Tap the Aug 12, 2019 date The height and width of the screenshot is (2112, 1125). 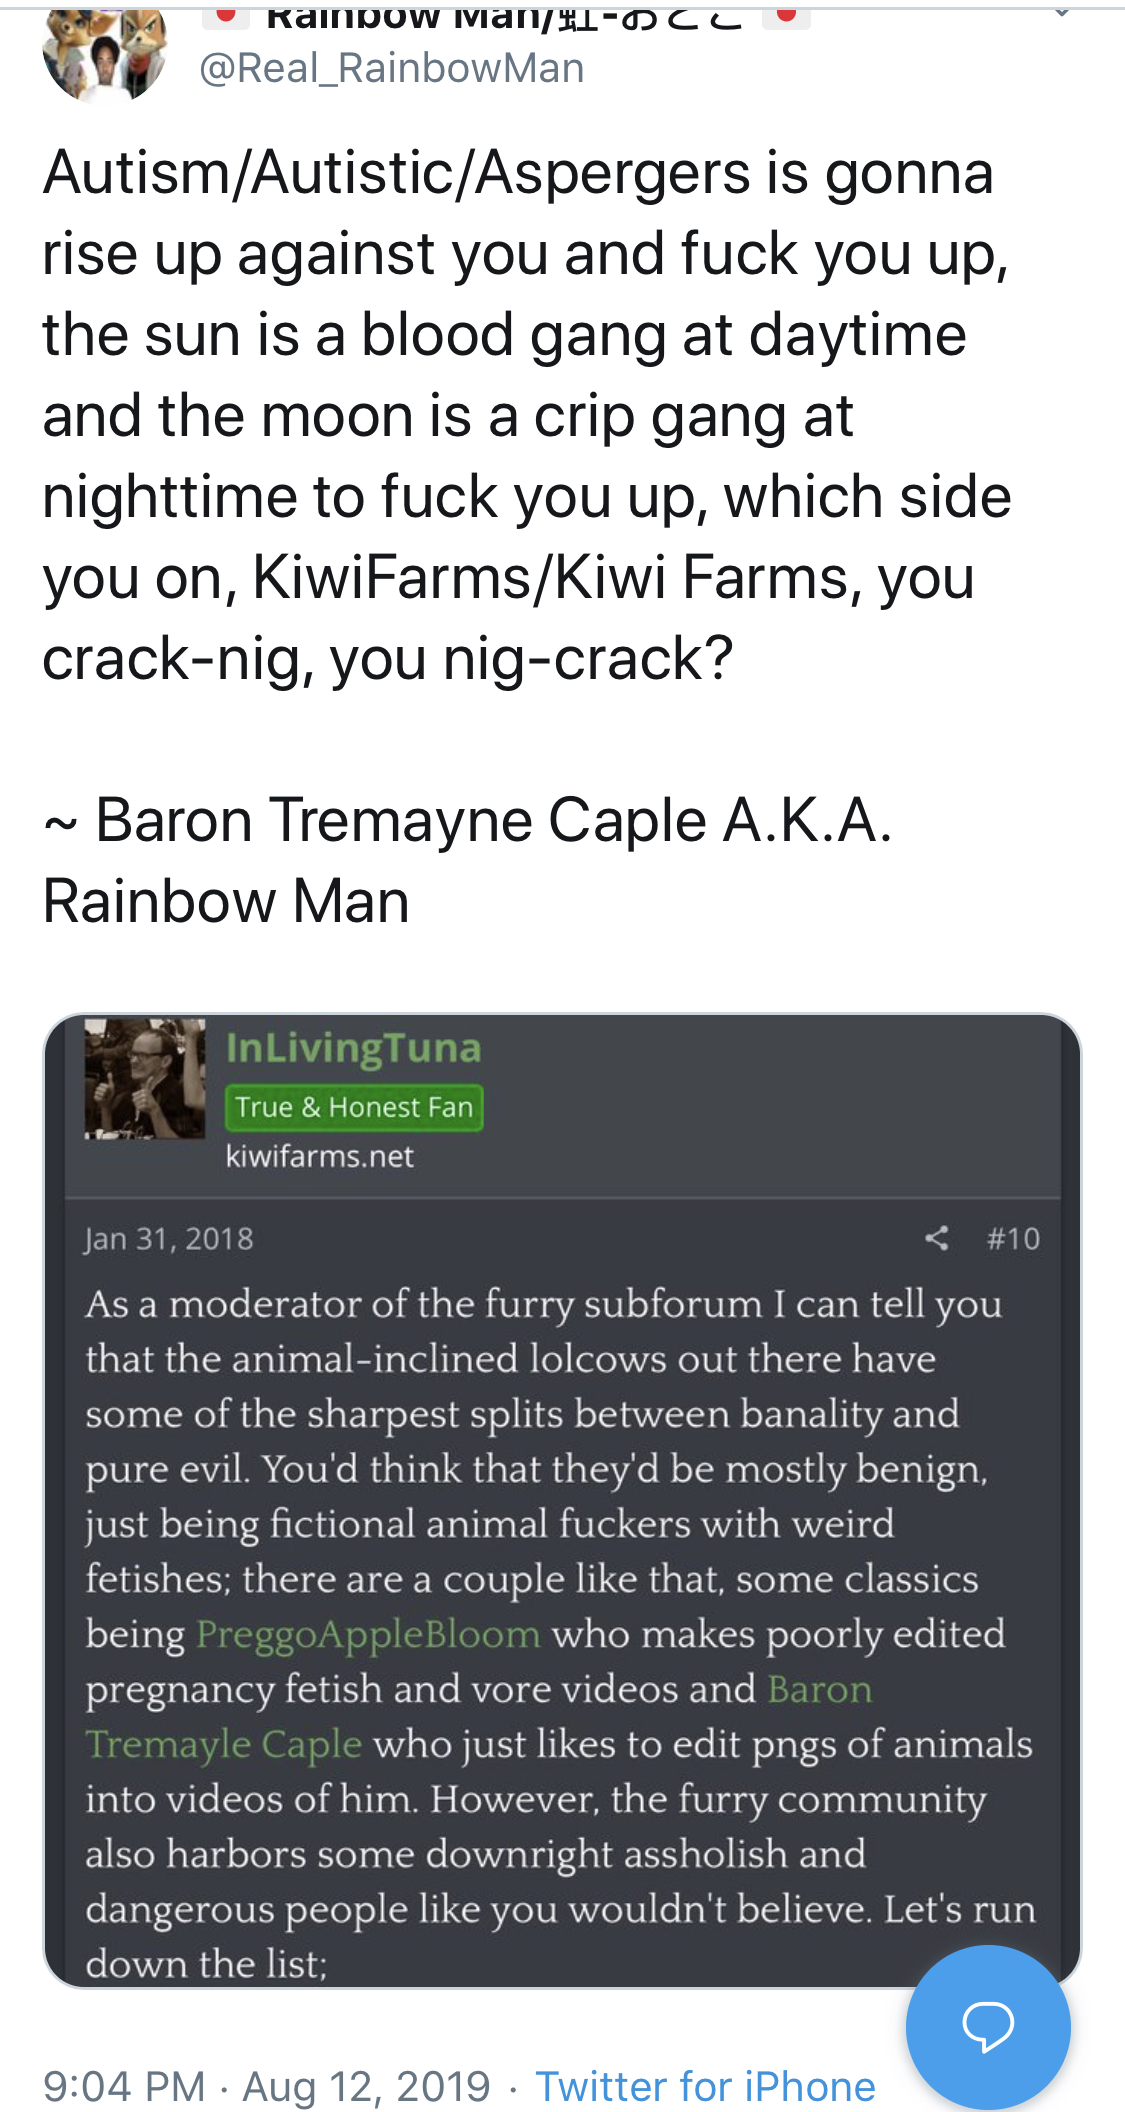[x=366, y=2086]
